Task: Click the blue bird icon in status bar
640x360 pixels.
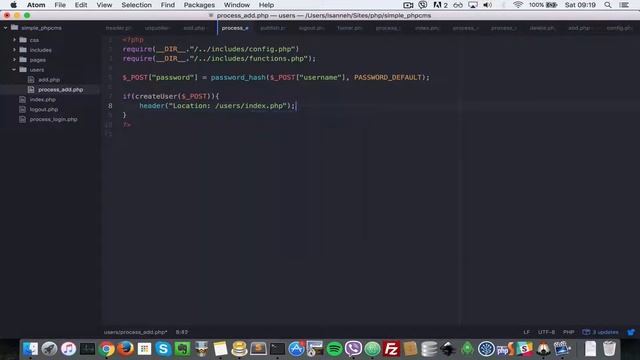Action: [x=631, y=332]
